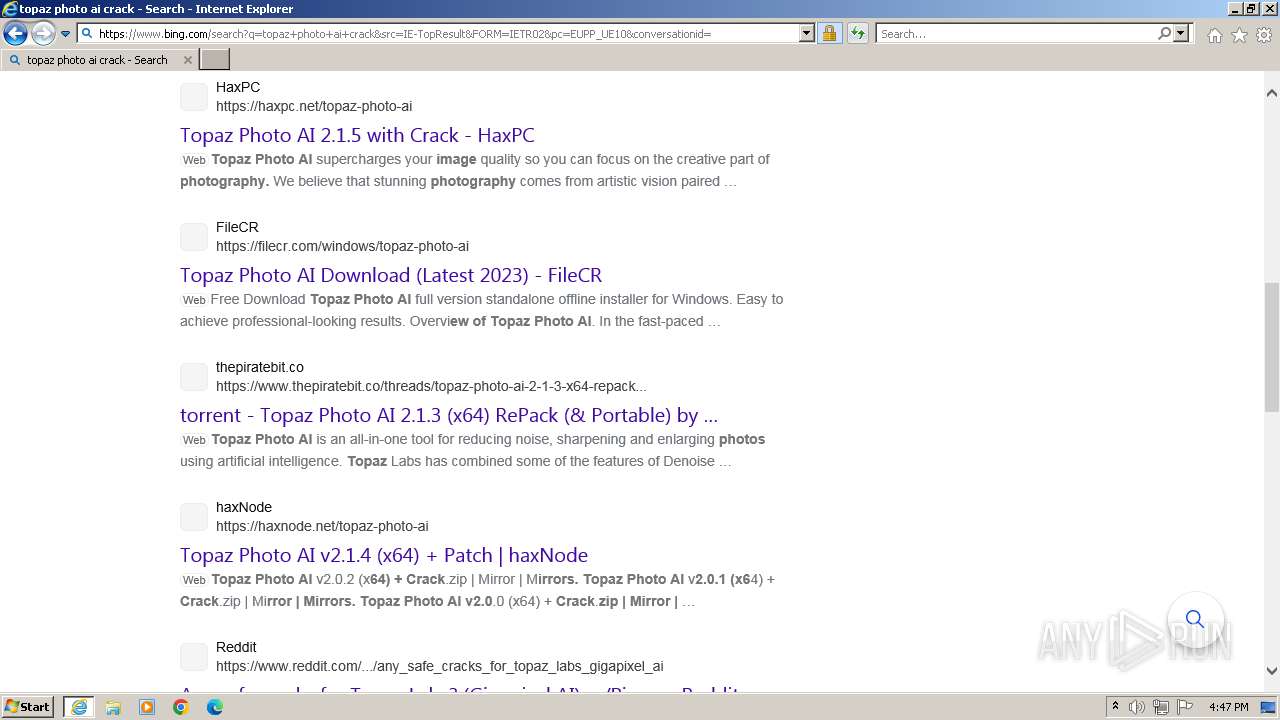Click the scrollbar up arrow
This screenshot has width=1280, height=720.
pyautogui.click(x=1271, y=93)
